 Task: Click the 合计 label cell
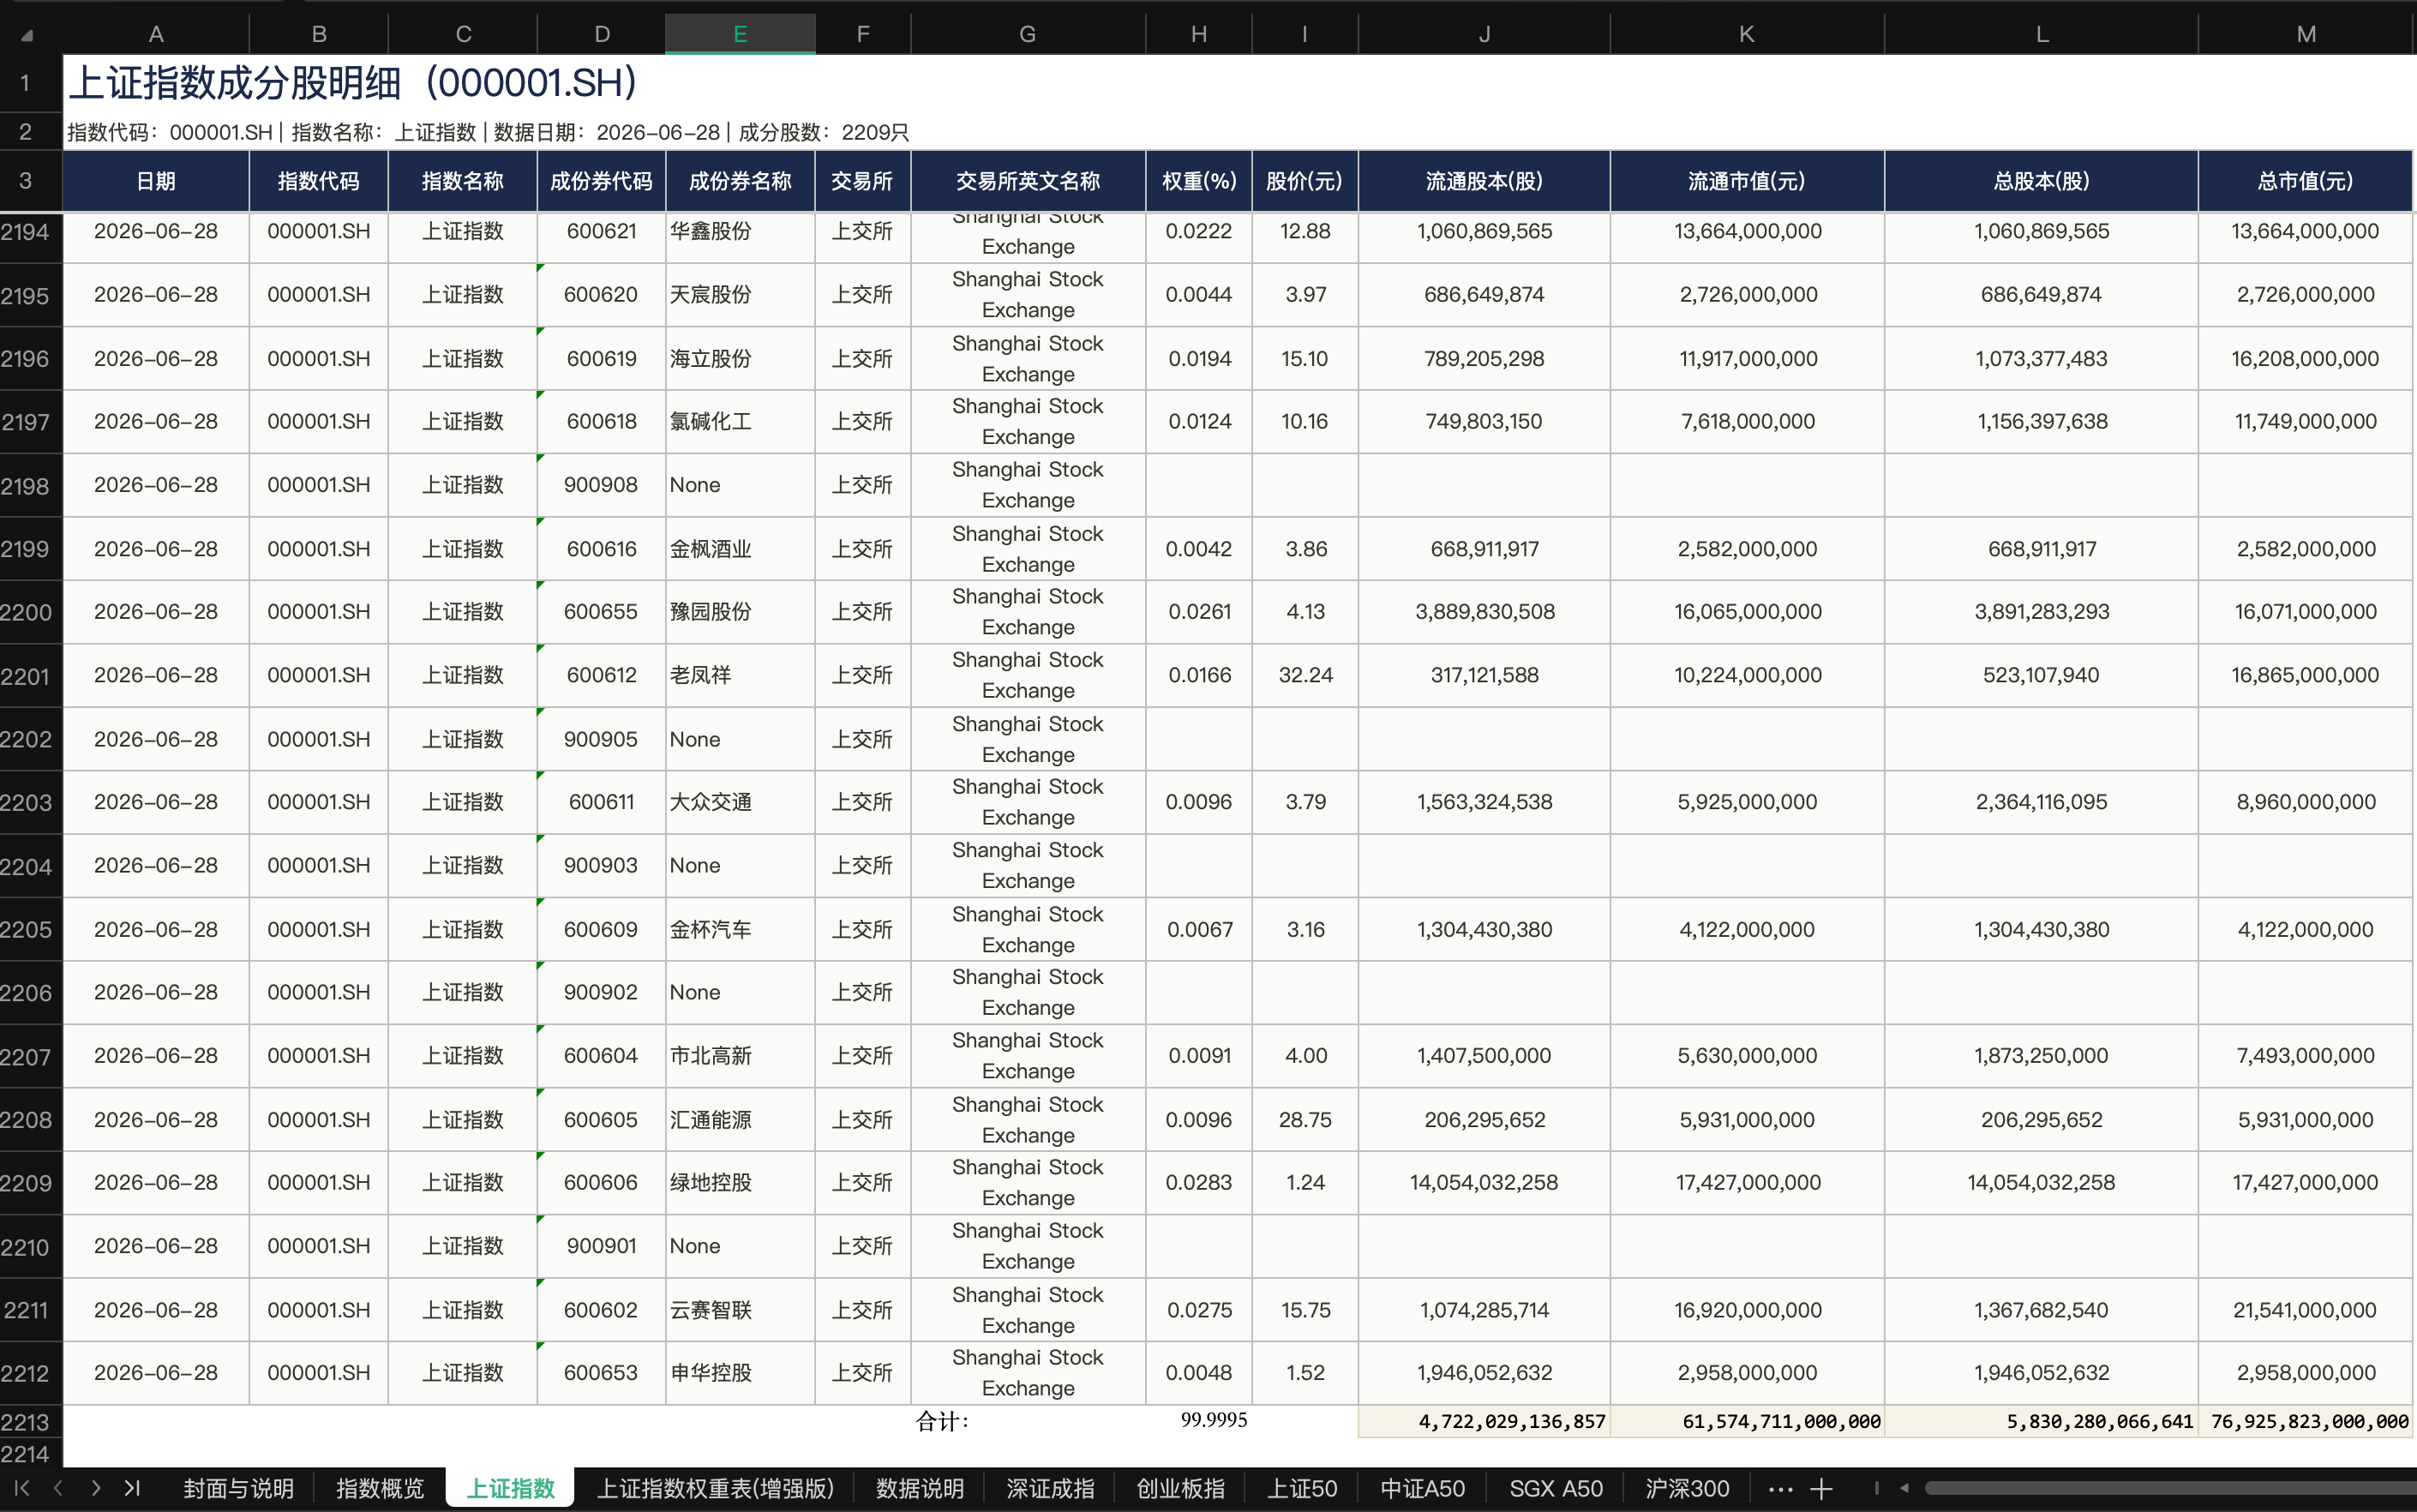pyautogui.click(x=1027, y=1422)
